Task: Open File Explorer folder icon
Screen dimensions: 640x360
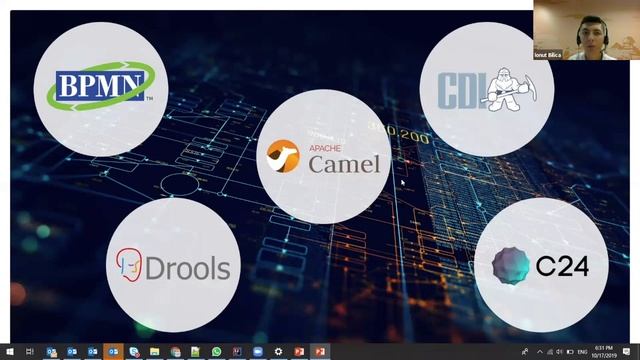Action: pyautogui.click(x=154, y=351)
